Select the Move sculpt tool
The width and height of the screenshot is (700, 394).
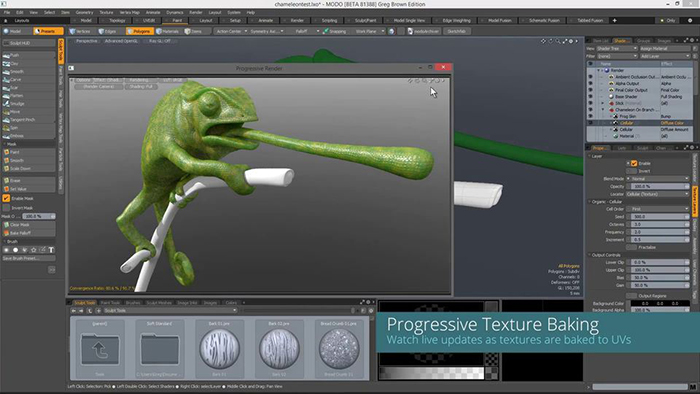point(29,112)
